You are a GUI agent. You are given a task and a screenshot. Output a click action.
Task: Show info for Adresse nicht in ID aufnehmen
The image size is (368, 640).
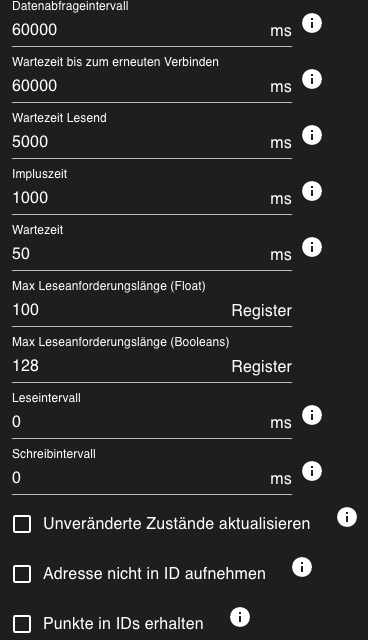point(302,567)
